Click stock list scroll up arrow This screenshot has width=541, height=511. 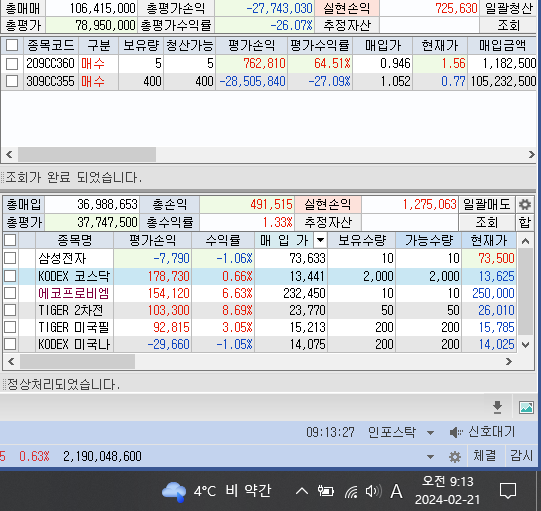click(x=525, y=241)
